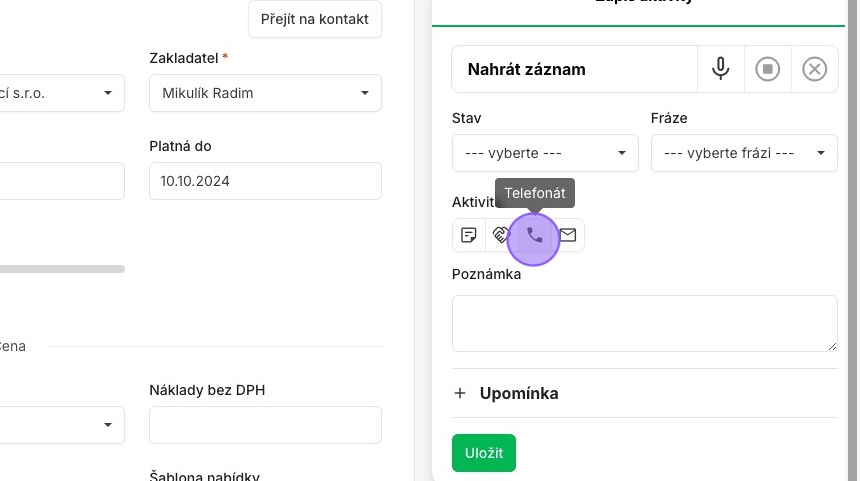Click the Uložit save button
Image resolution: width=860 pixels, height=481 pixels.
484,453
